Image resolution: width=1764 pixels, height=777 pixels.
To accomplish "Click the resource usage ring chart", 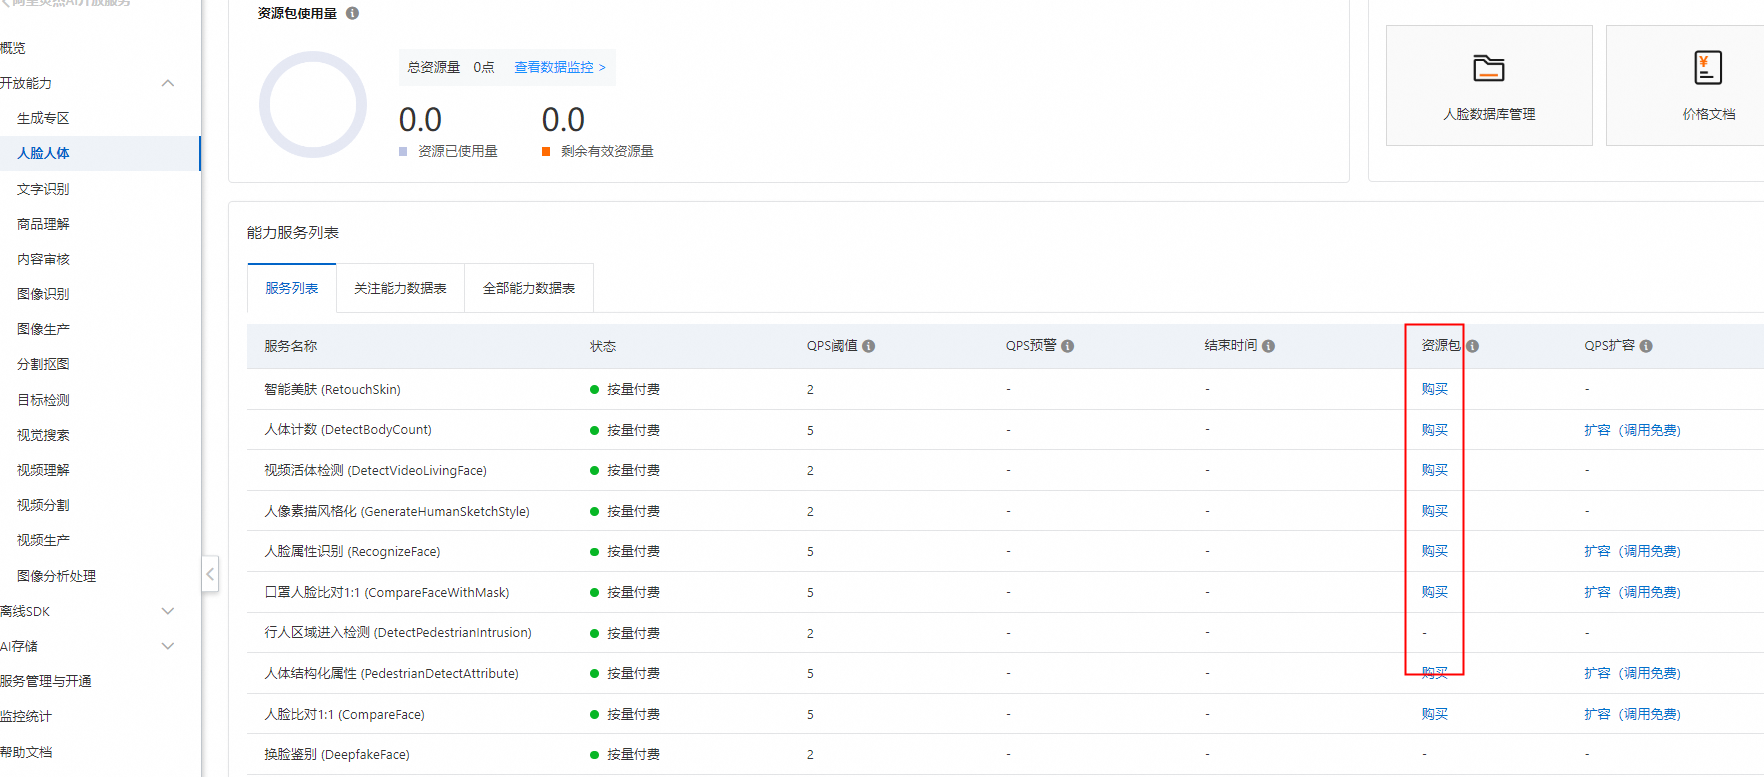I will click(x=313, y=105).
